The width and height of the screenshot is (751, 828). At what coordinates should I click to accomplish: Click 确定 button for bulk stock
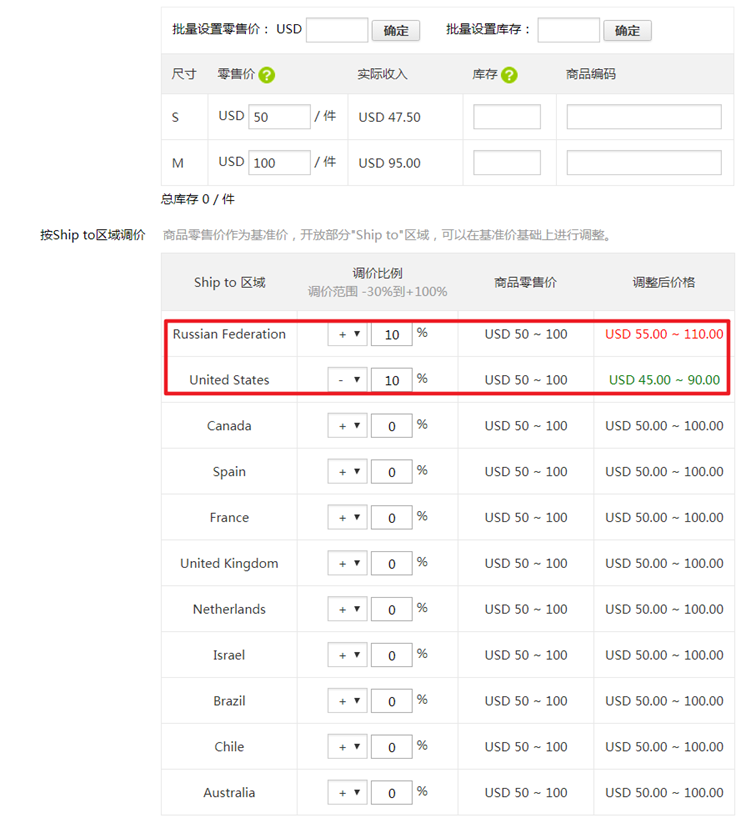click(x=627, y=30)
